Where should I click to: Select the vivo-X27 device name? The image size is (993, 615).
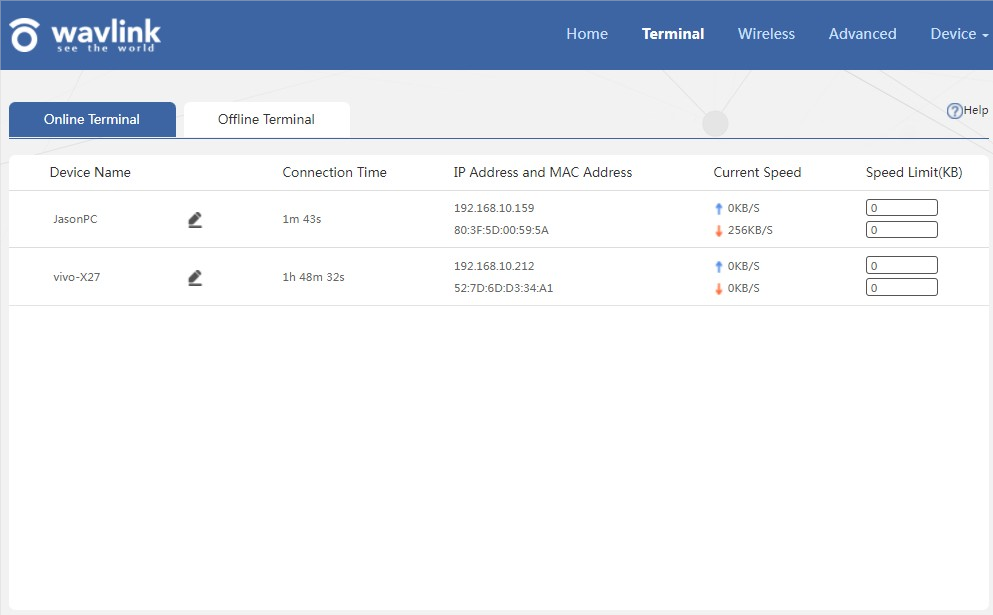coord(77,277)
